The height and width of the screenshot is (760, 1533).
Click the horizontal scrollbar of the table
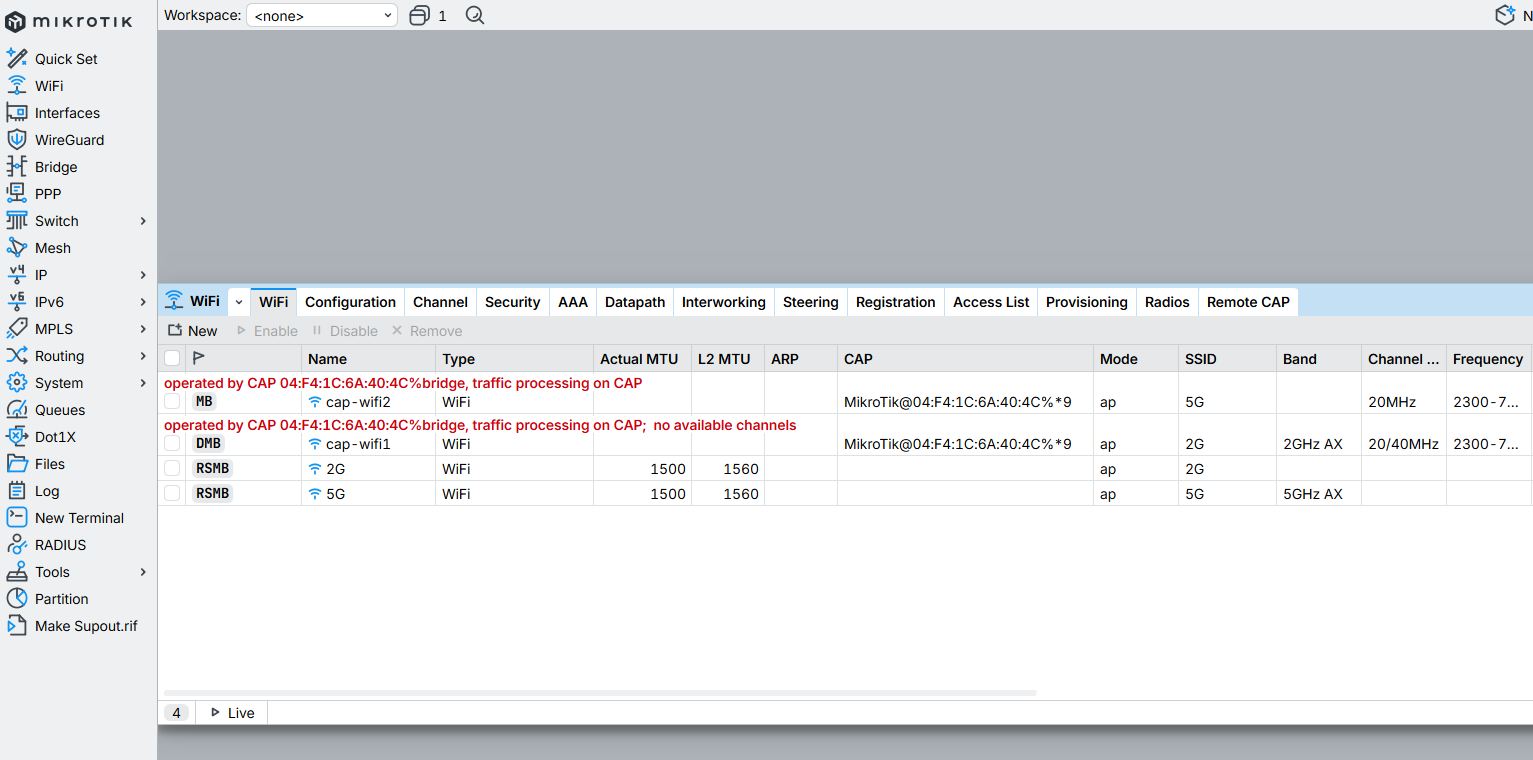click(x=600, y=692)
